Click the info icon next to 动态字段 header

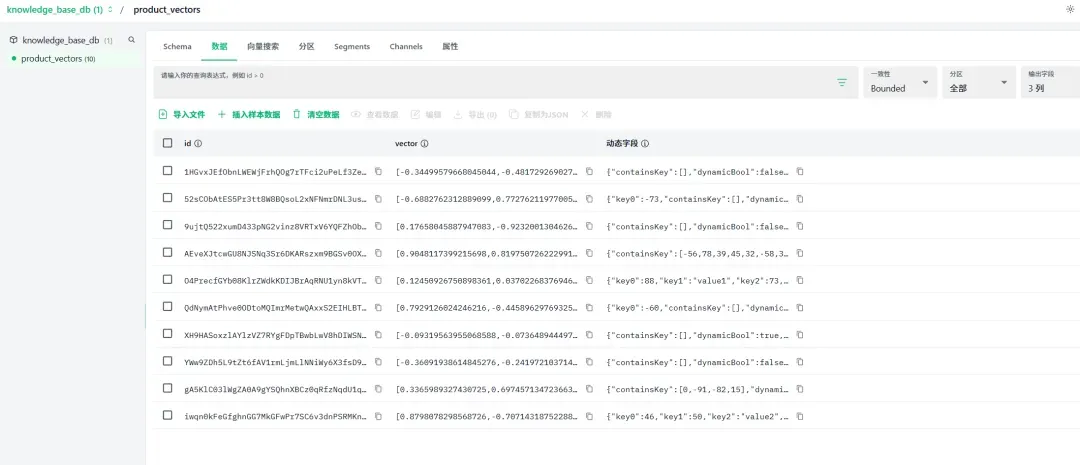click(646, 144)
